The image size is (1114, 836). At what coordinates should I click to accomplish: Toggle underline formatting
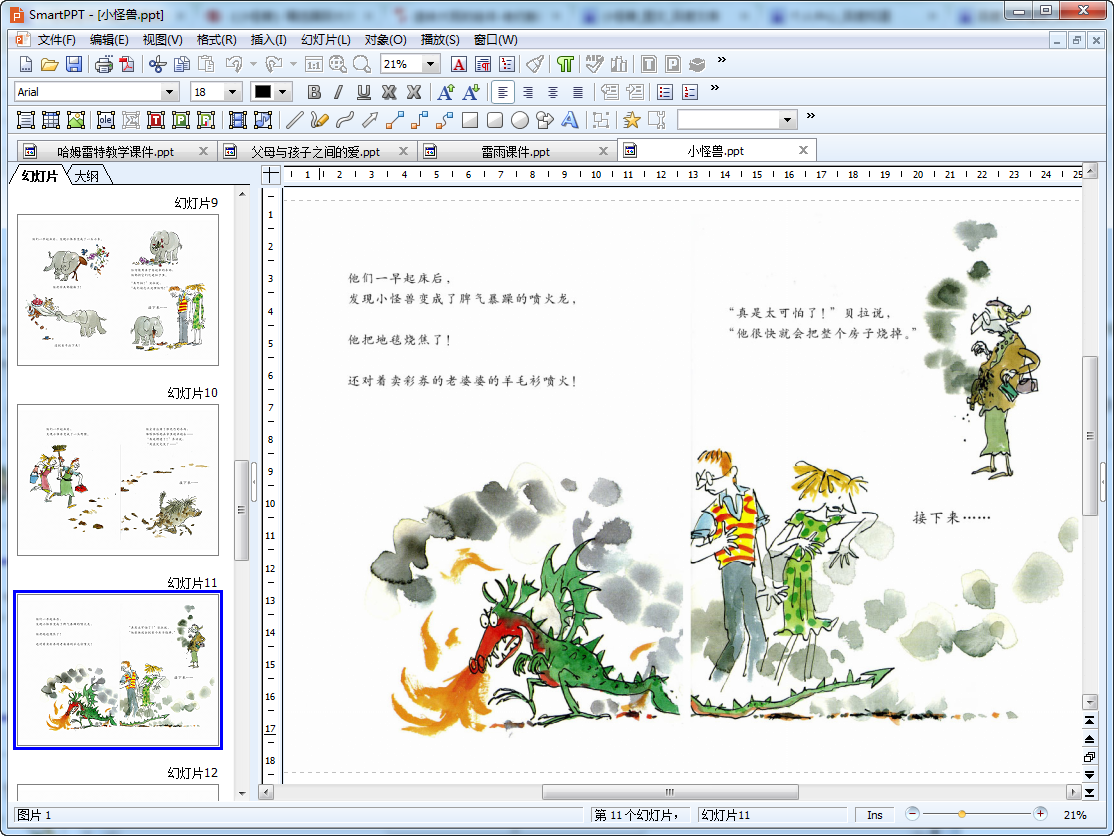click(x=364, y=92)
